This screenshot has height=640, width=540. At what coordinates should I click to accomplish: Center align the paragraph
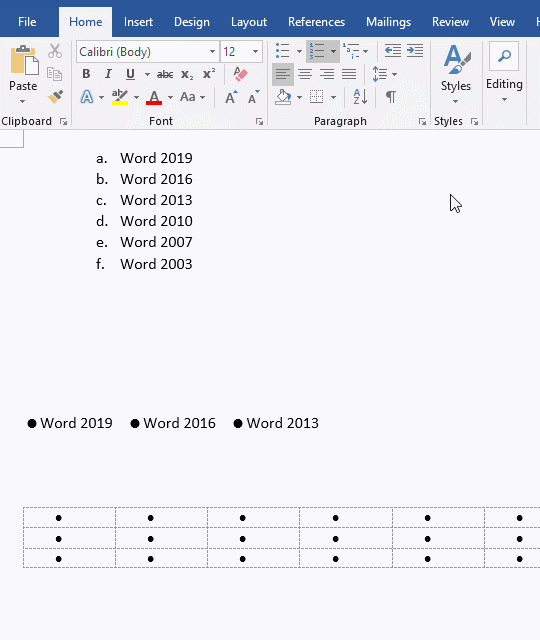click(305, 74)
